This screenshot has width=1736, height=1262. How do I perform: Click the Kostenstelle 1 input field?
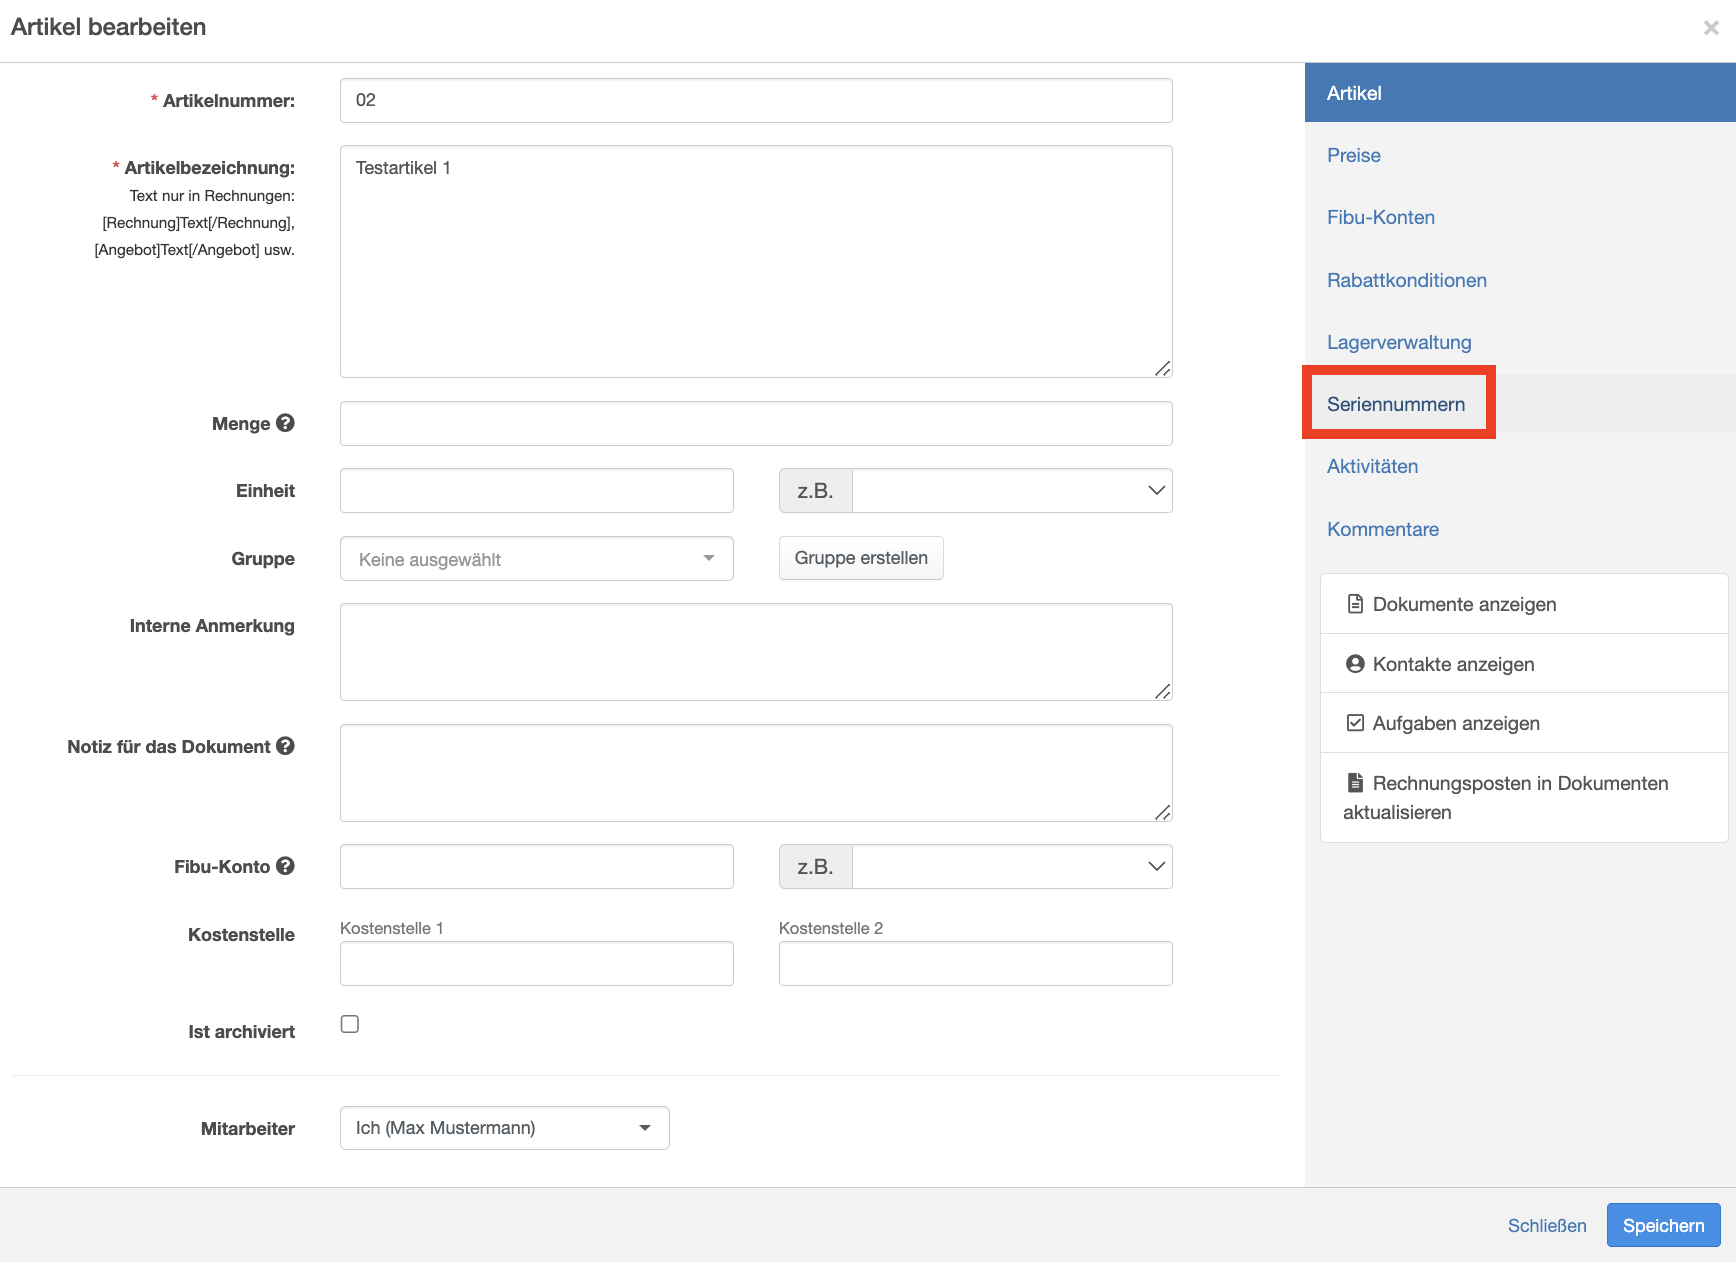click(537, 963)
